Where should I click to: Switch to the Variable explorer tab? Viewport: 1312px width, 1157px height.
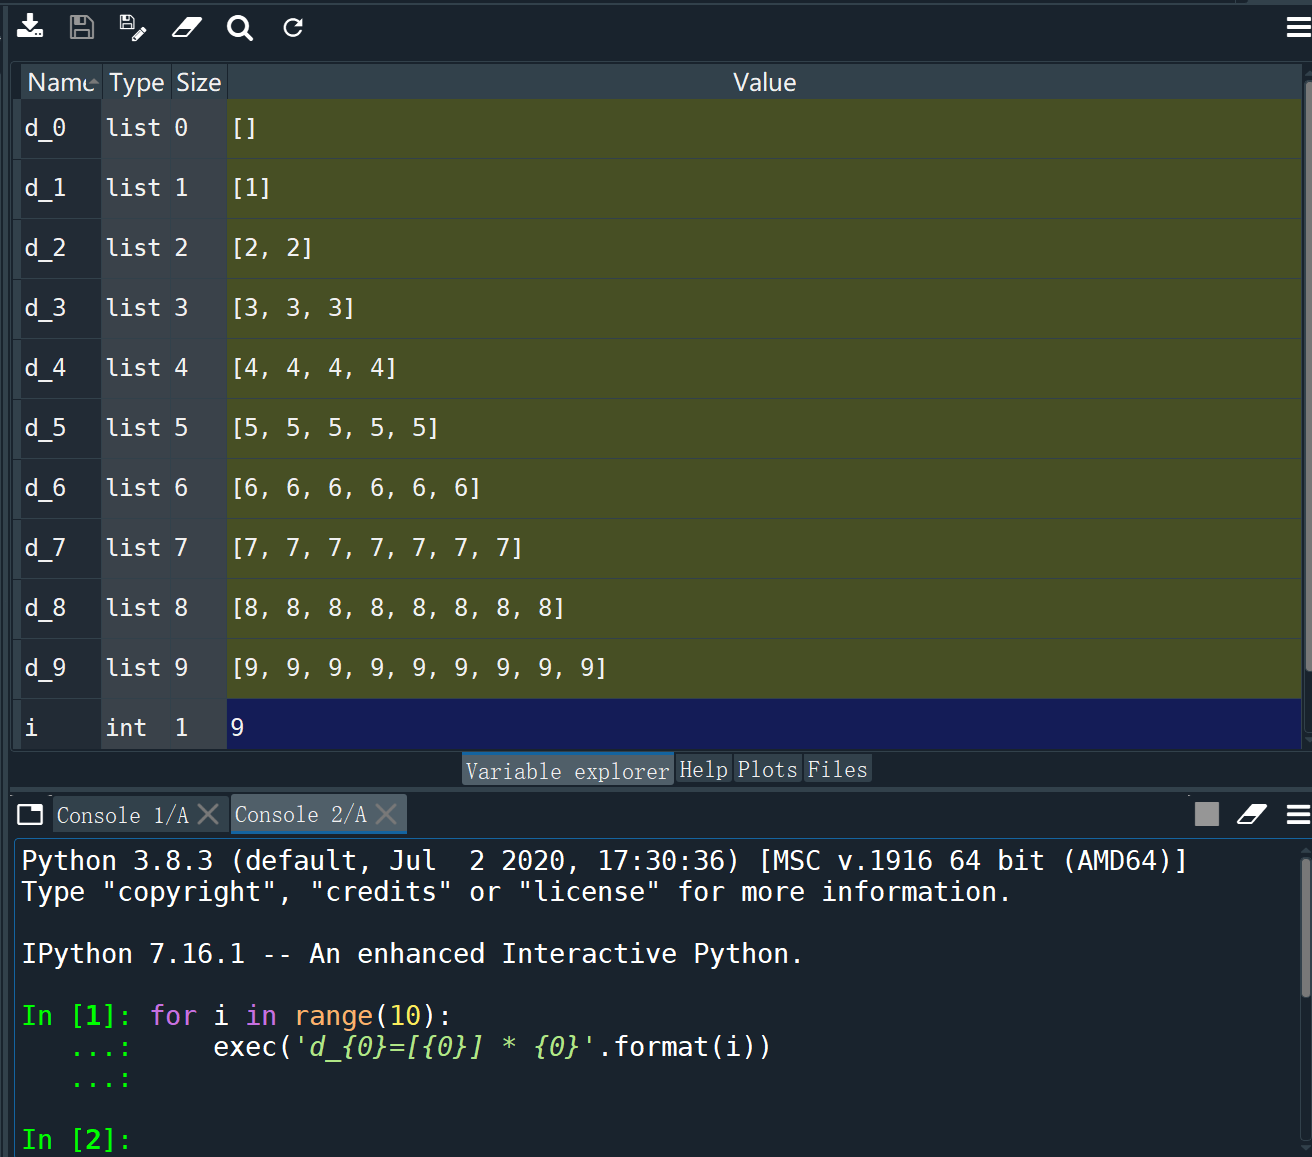coord(567,769)
